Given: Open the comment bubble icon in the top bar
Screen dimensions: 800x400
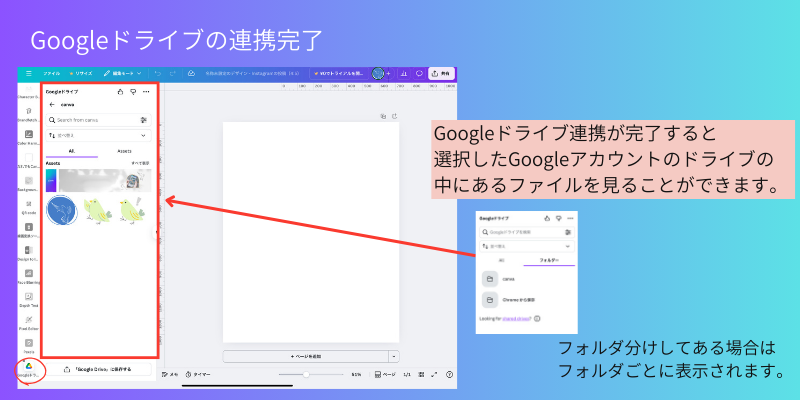Looking at the screenshot, I should (419, 73).
